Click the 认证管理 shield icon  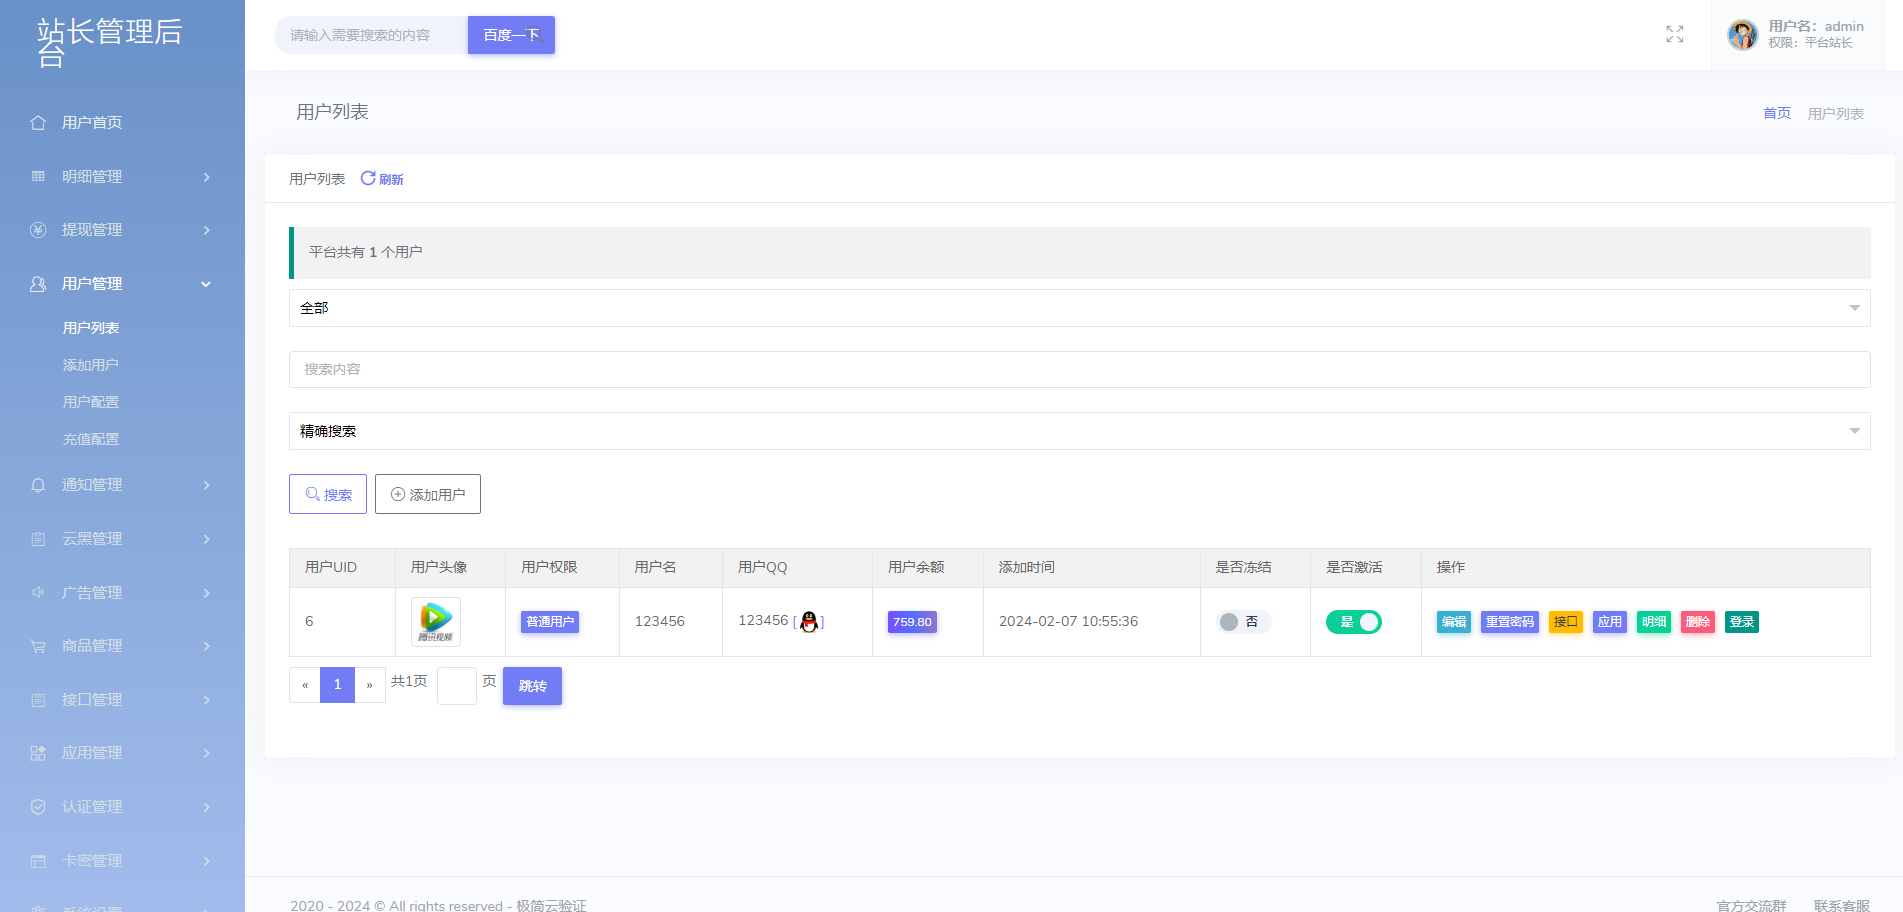coord(38,807)
